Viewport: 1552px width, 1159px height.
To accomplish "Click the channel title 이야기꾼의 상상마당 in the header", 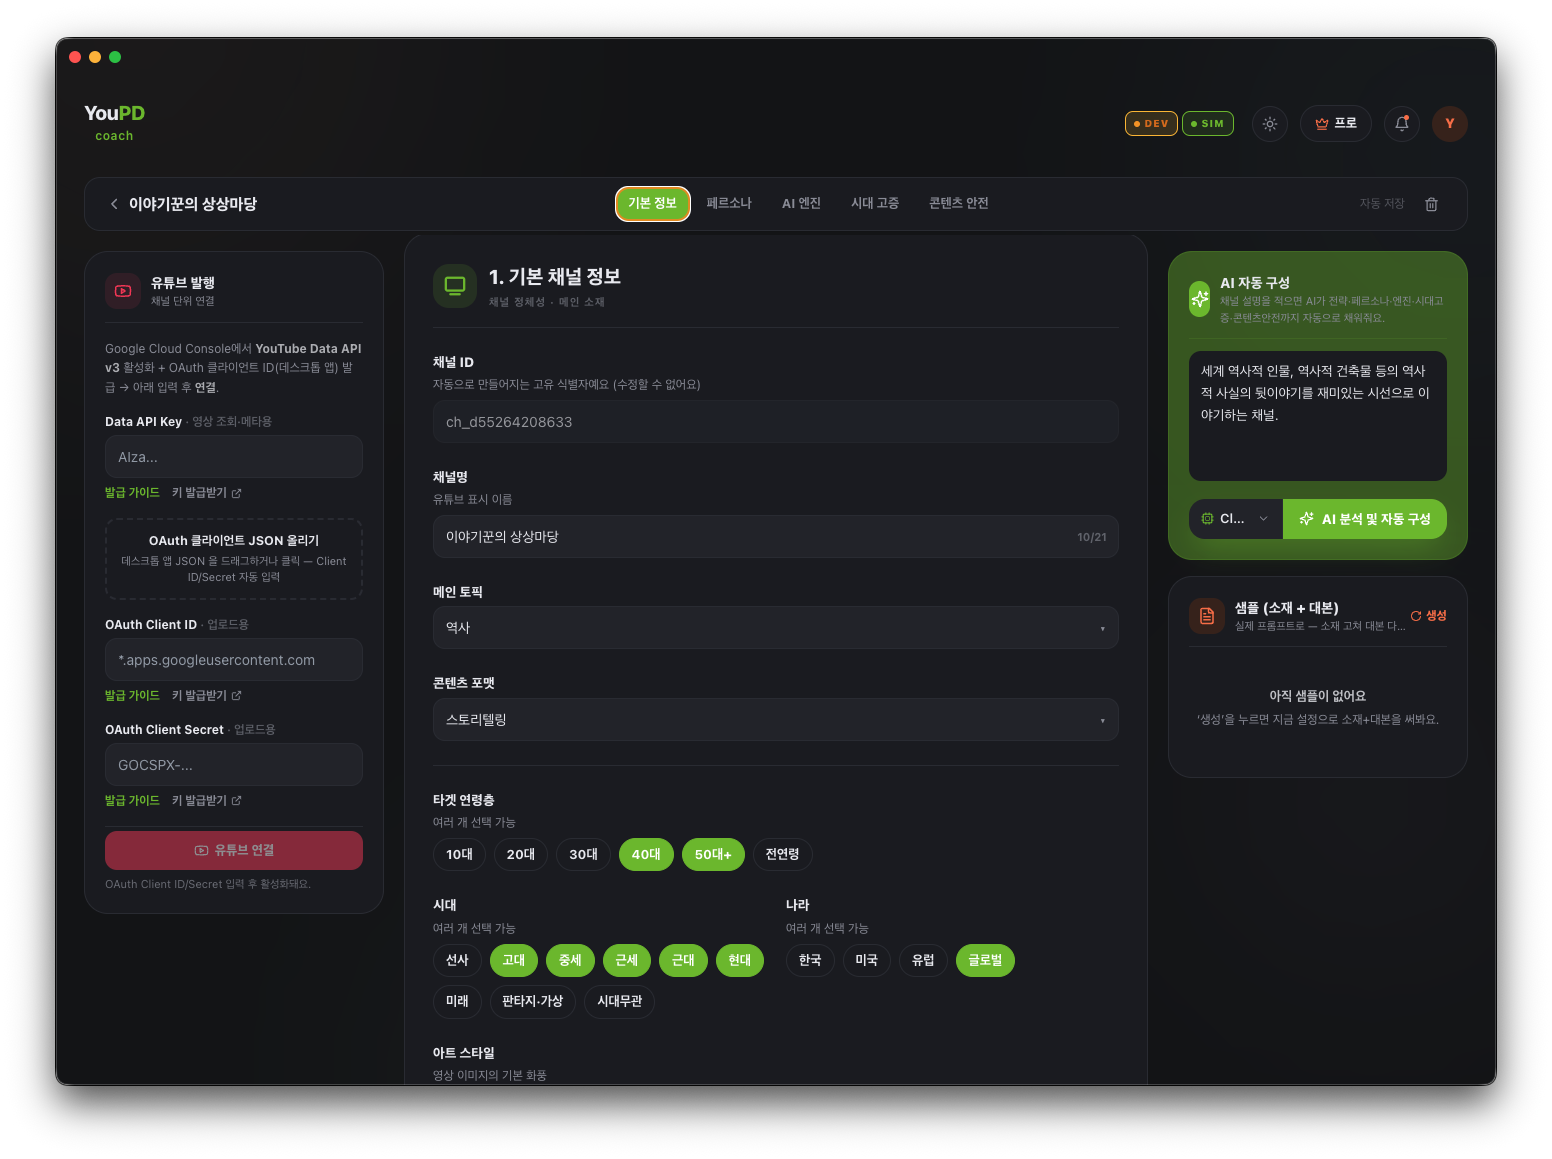I will pos(193,204).
